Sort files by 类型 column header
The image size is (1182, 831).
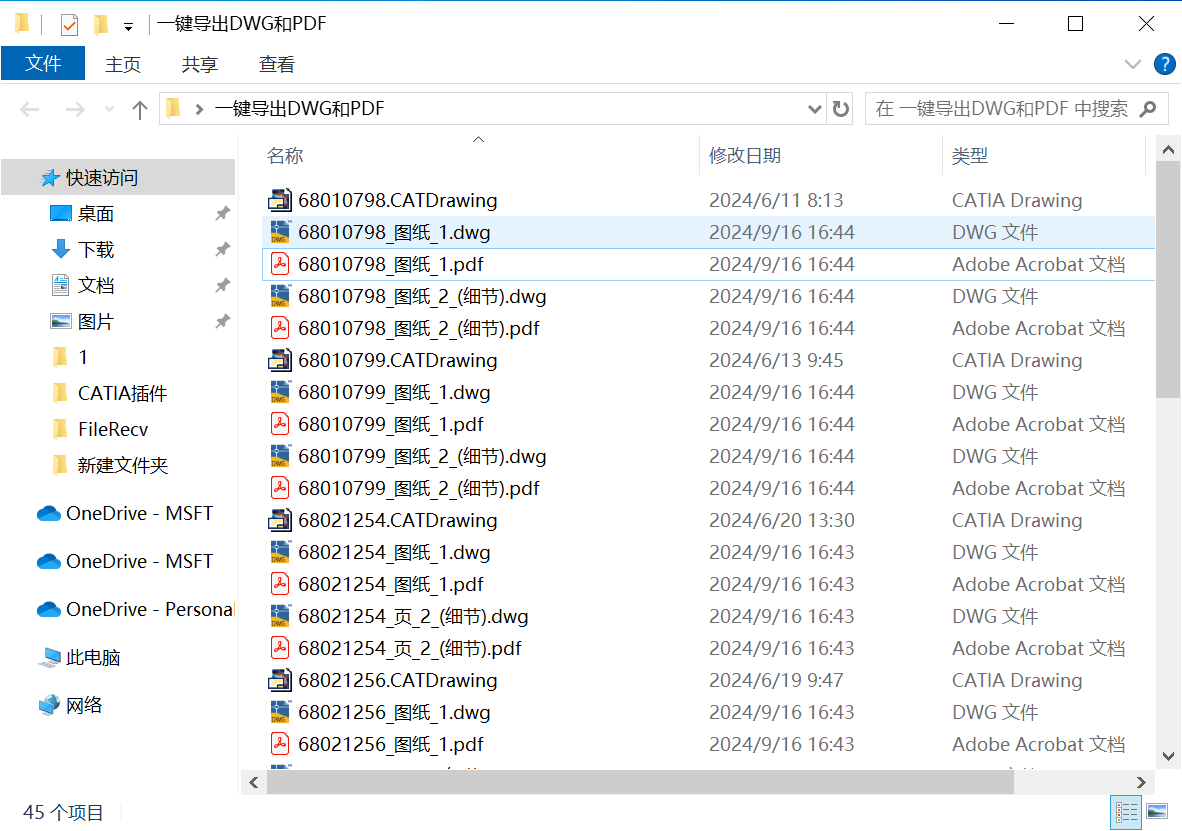coord(969,156)
